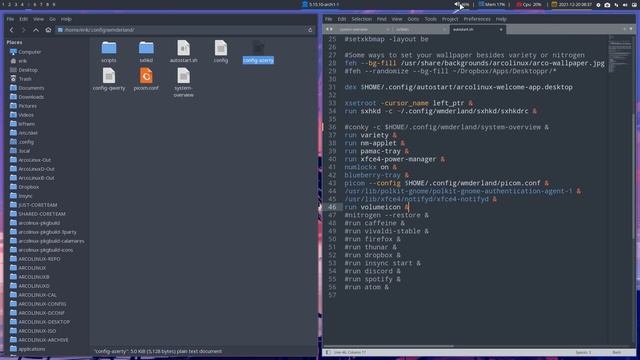Change syntax via Bash status item
Screen dimensions: 640x360
(x=617, y=352)
